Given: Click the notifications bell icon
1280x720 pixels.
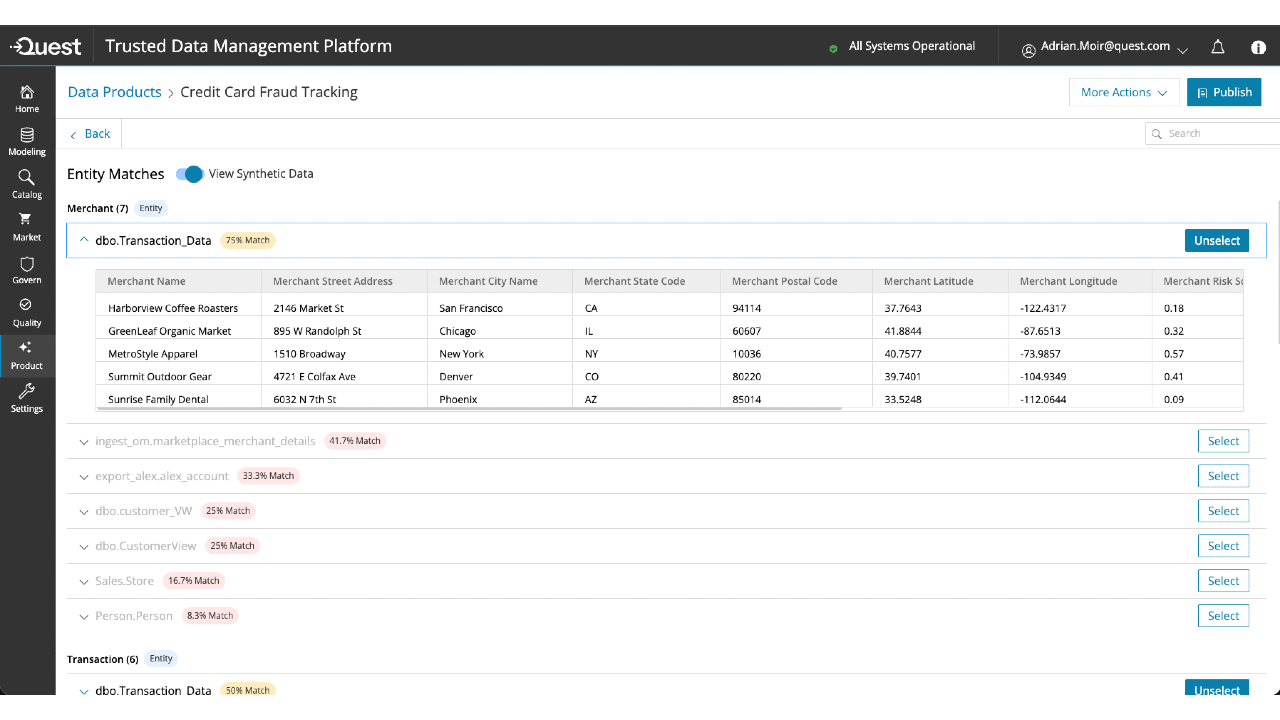Looking at the screenshot, I should click(x=1218, y=47).
